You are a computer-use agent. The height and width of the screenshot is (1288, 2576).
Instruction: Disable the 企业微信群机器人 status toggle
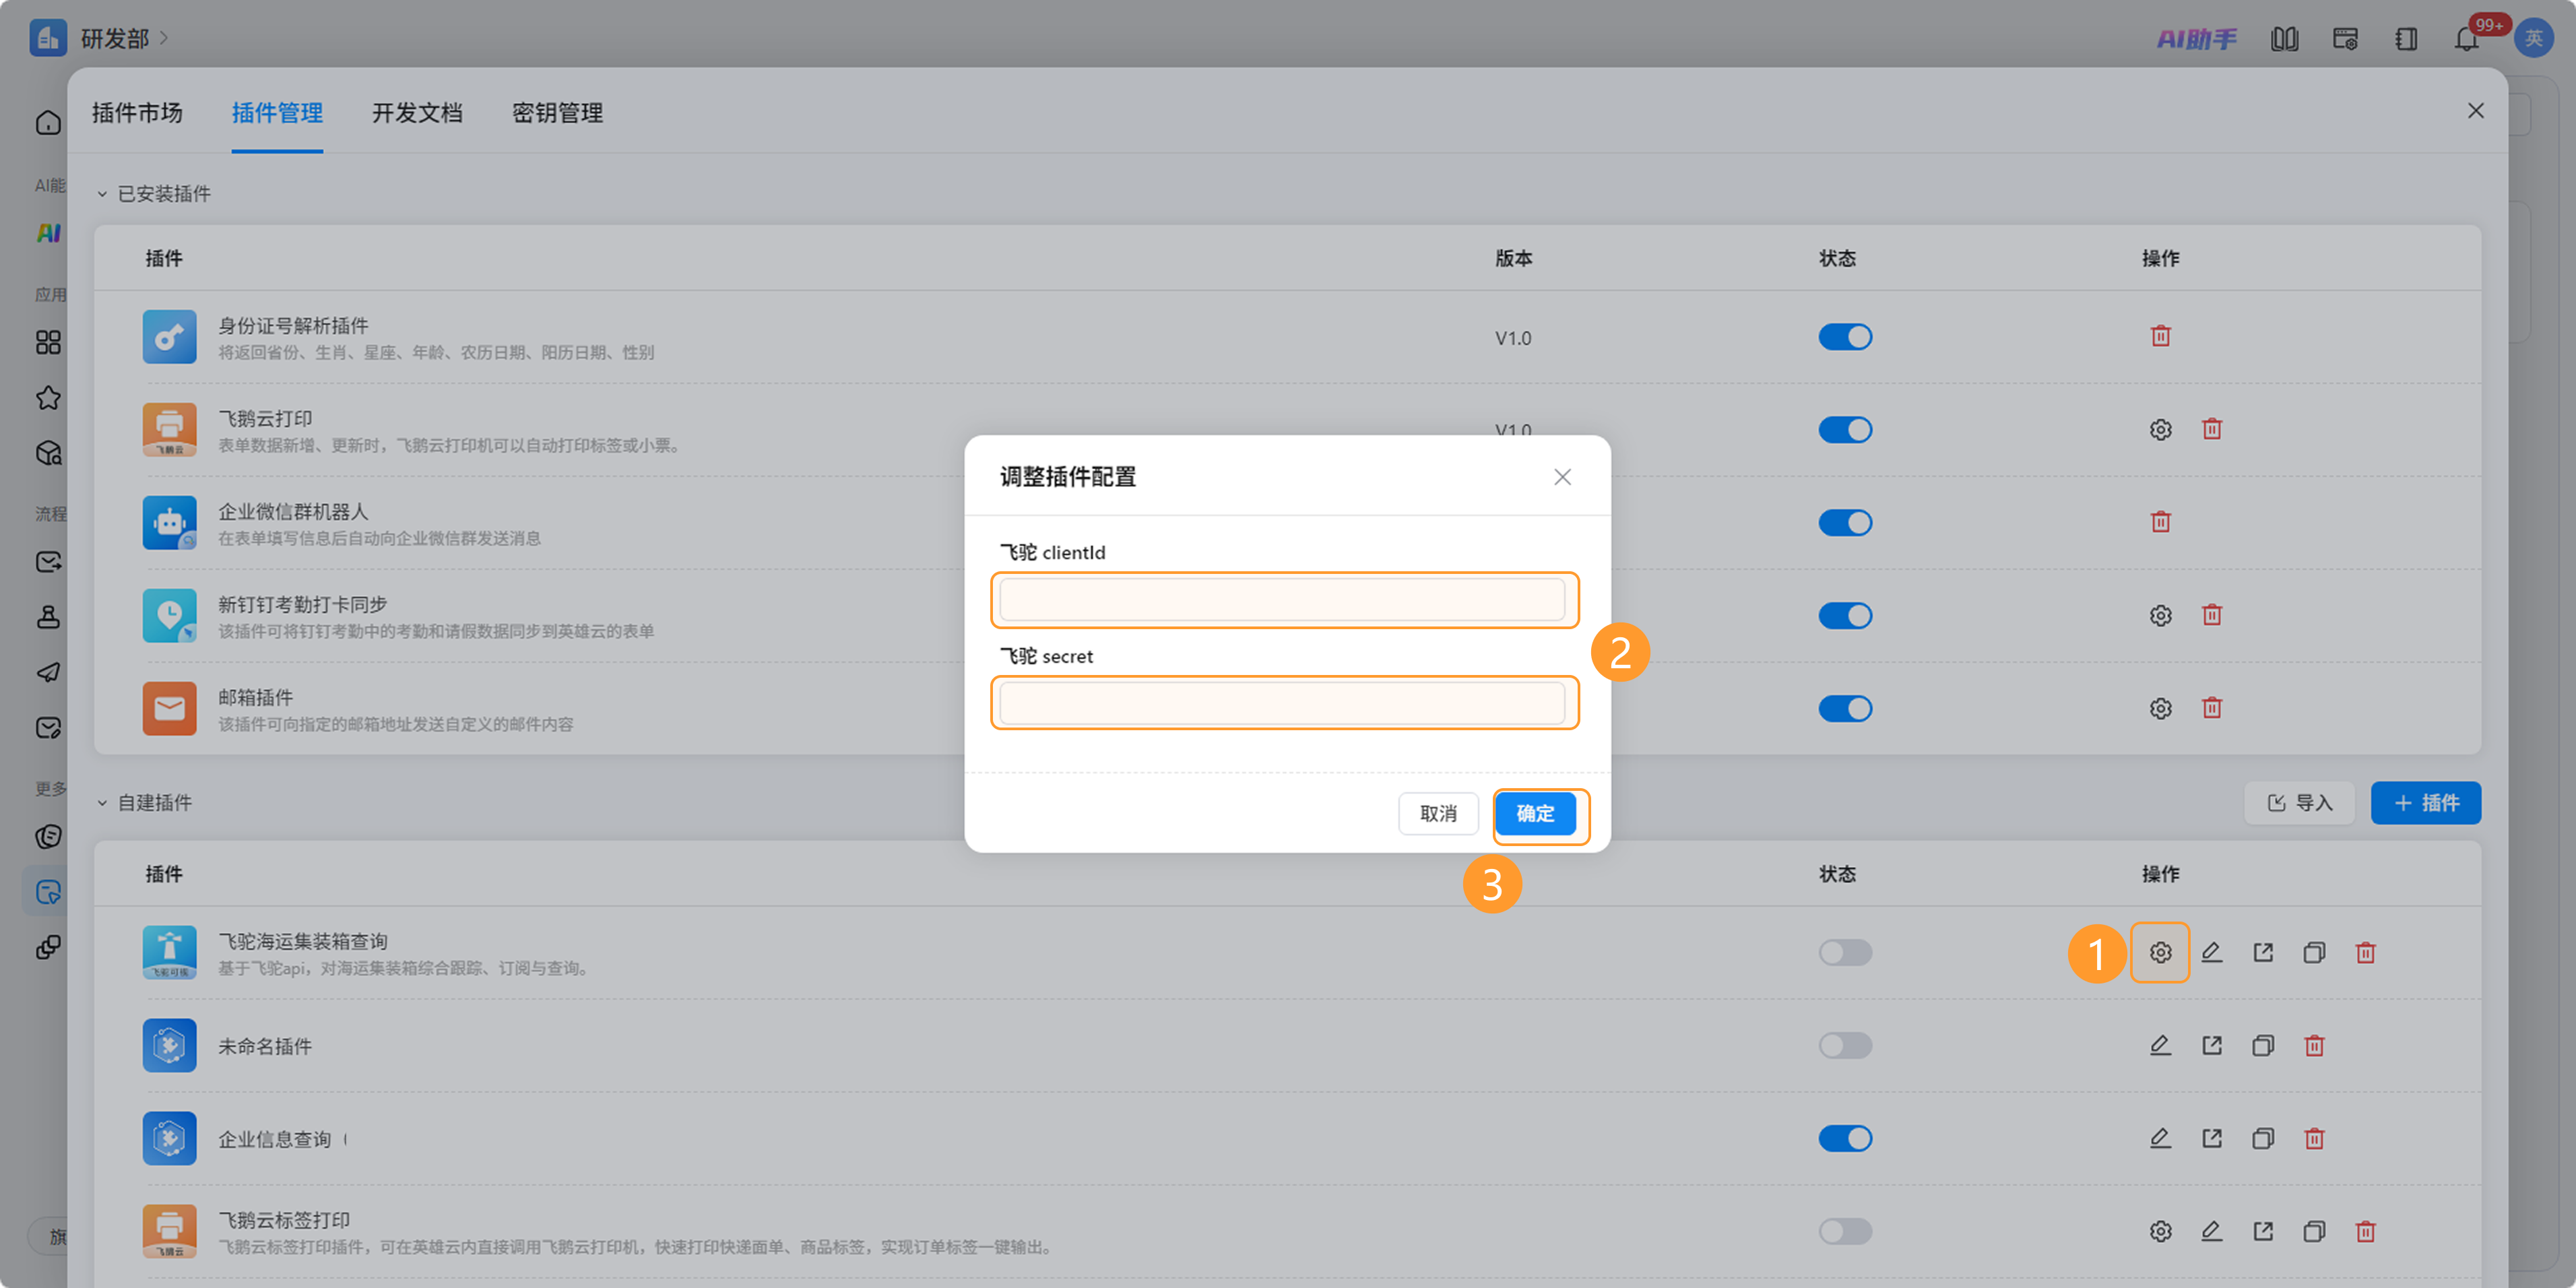point(1844,522)
